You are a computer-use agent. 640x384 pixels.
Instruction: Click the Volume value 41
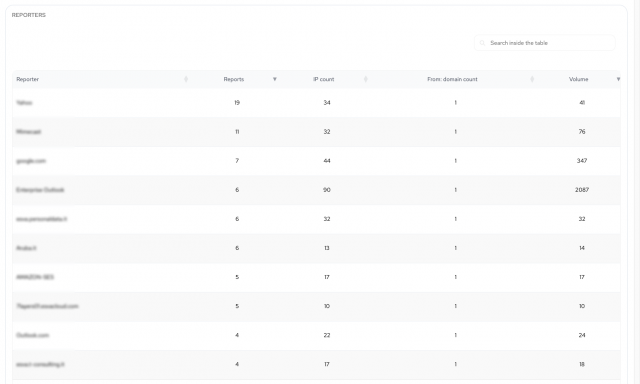[582, 102]
